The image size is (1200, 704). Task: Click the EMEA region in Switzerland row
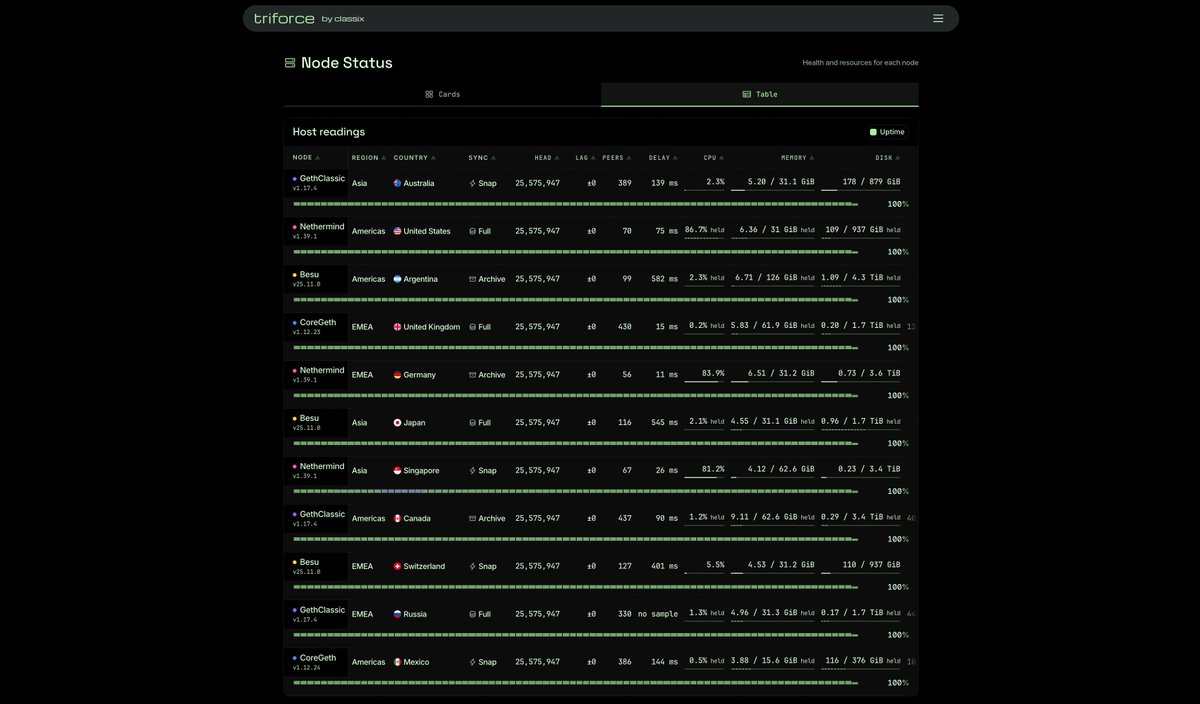pos(362,566)
